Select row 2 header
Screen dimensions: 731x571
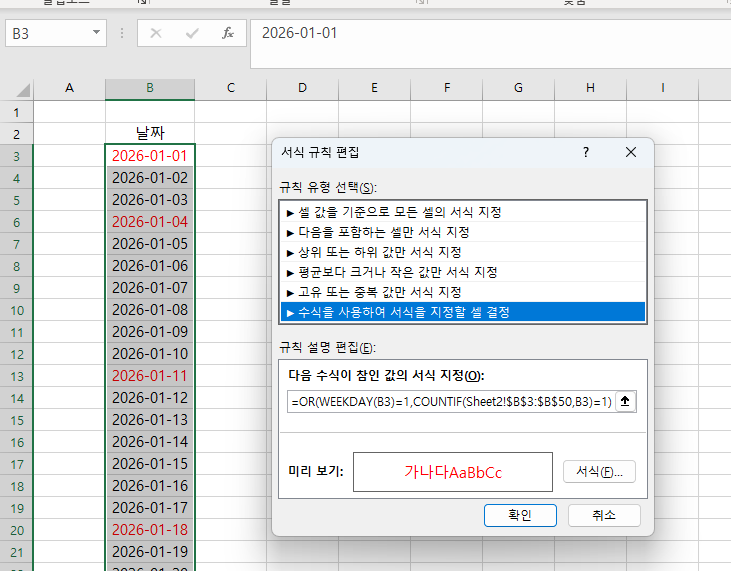tap(16, 134)
